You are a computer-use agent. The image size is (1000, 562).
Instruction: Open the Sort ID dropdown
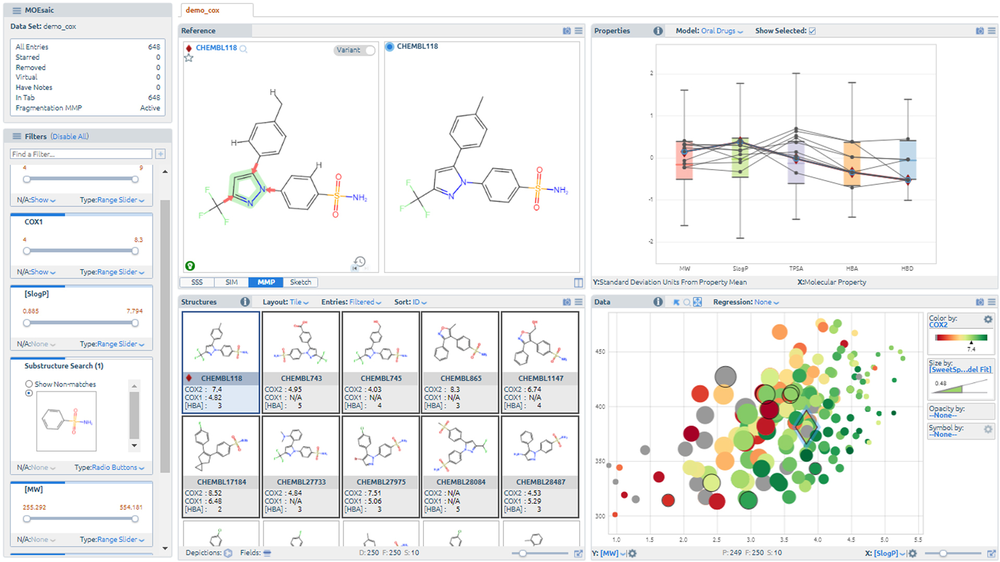point(420,302)
